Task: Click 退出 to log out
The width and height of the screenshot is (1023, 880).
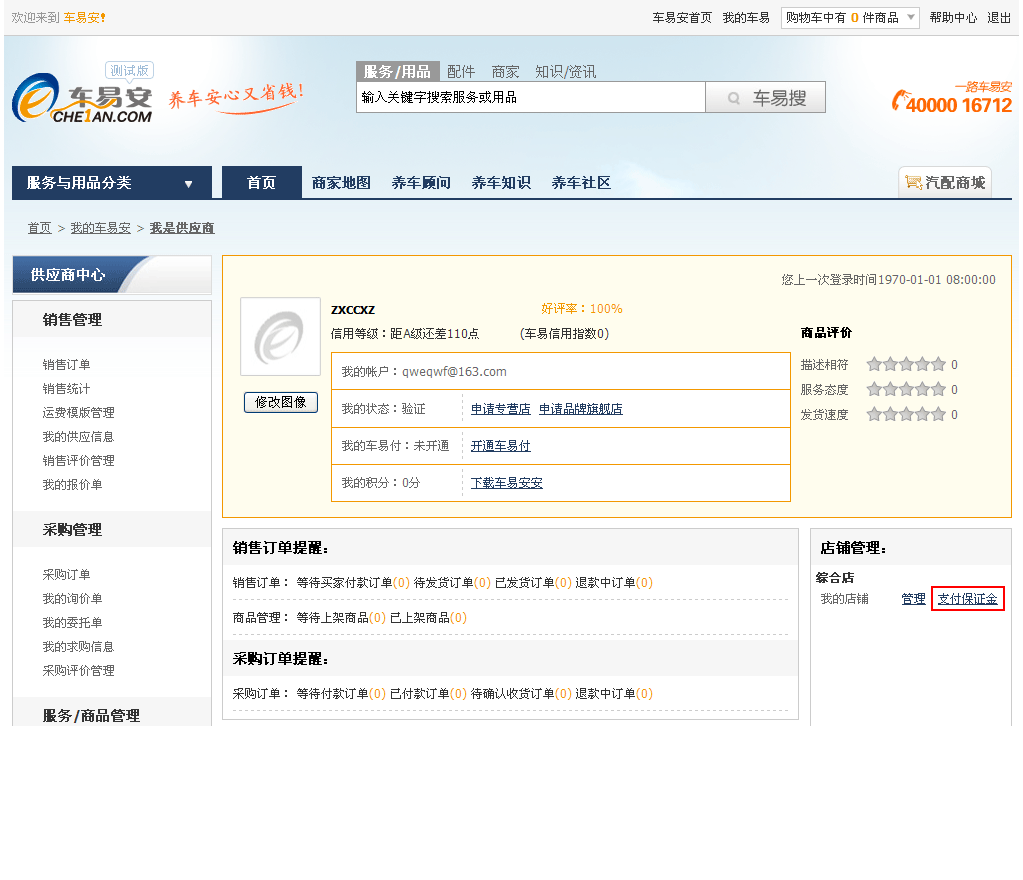Action: pos(999,18)
